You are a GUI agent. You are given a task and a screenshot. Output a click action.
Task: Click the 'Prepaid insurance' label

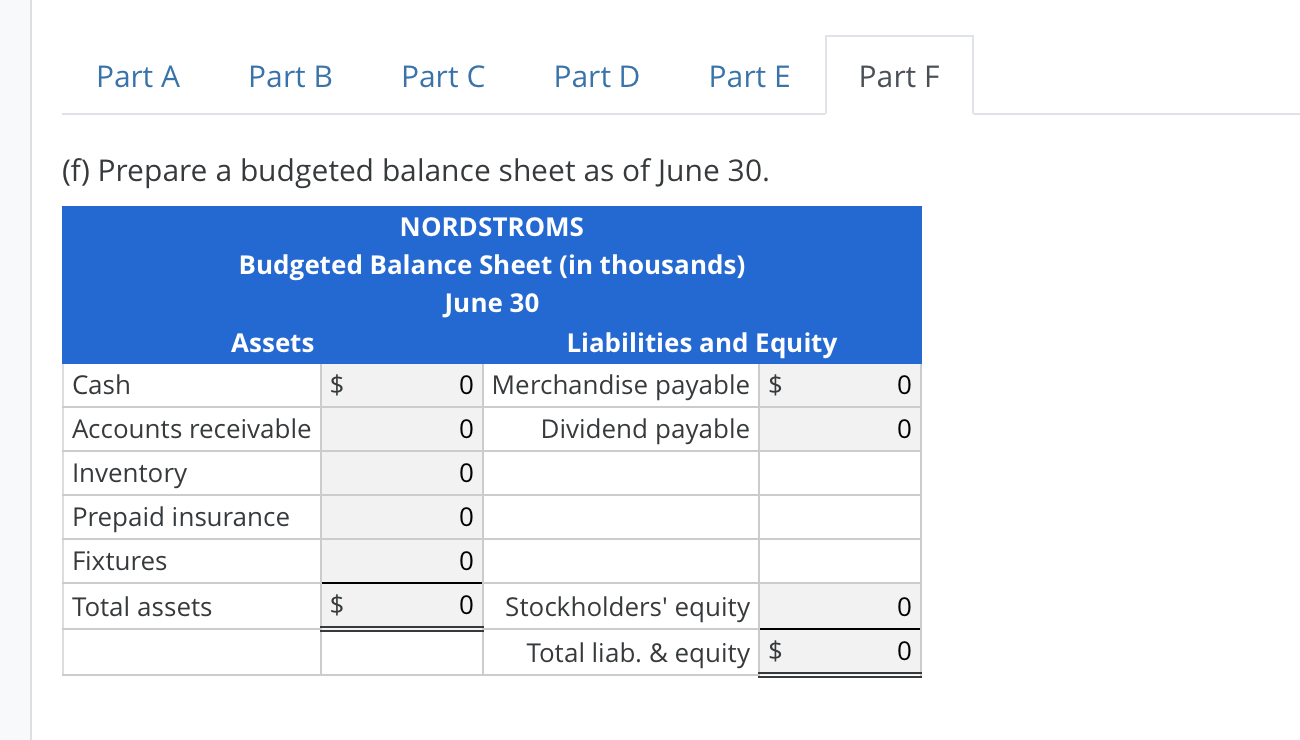(181, 517)
